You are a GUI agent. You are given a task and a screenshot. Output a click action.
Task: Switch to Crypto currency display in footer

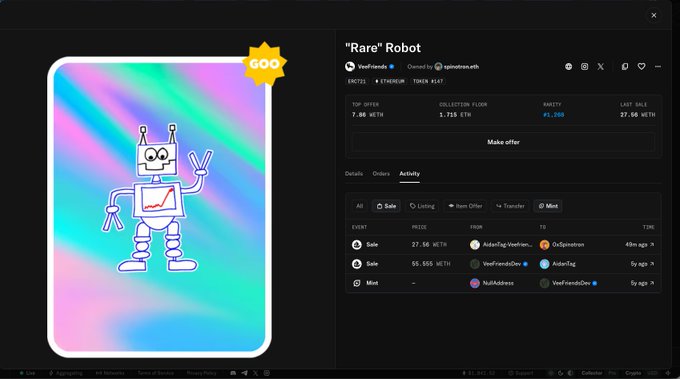633,373
